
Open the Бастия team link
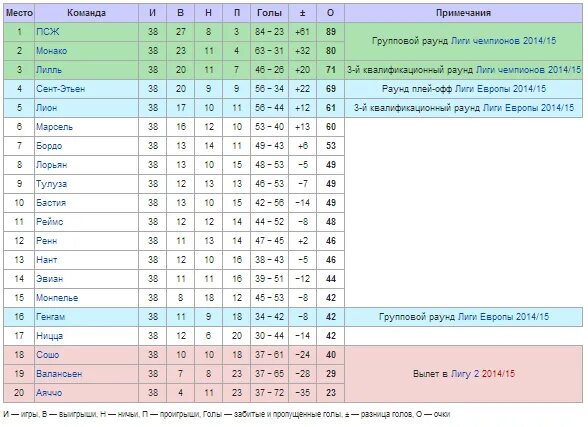tap(51, 203)
